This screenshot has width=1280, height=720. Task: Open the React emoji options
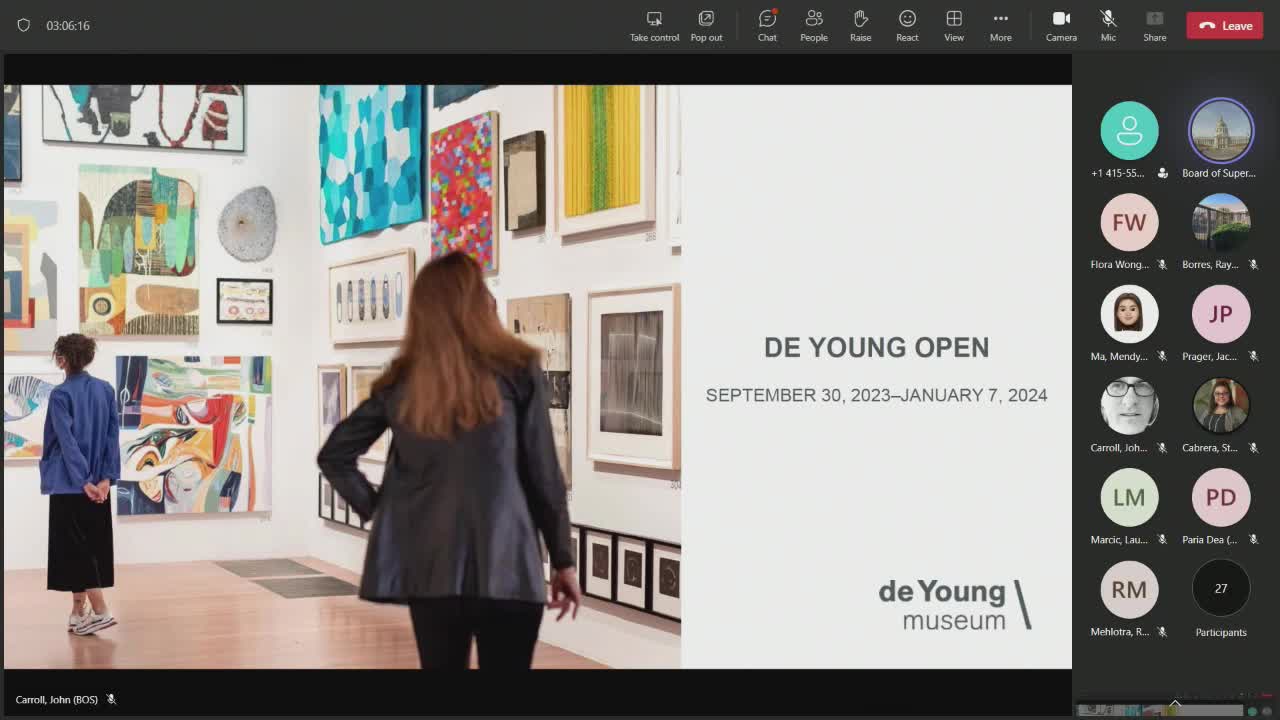point(907,26)
